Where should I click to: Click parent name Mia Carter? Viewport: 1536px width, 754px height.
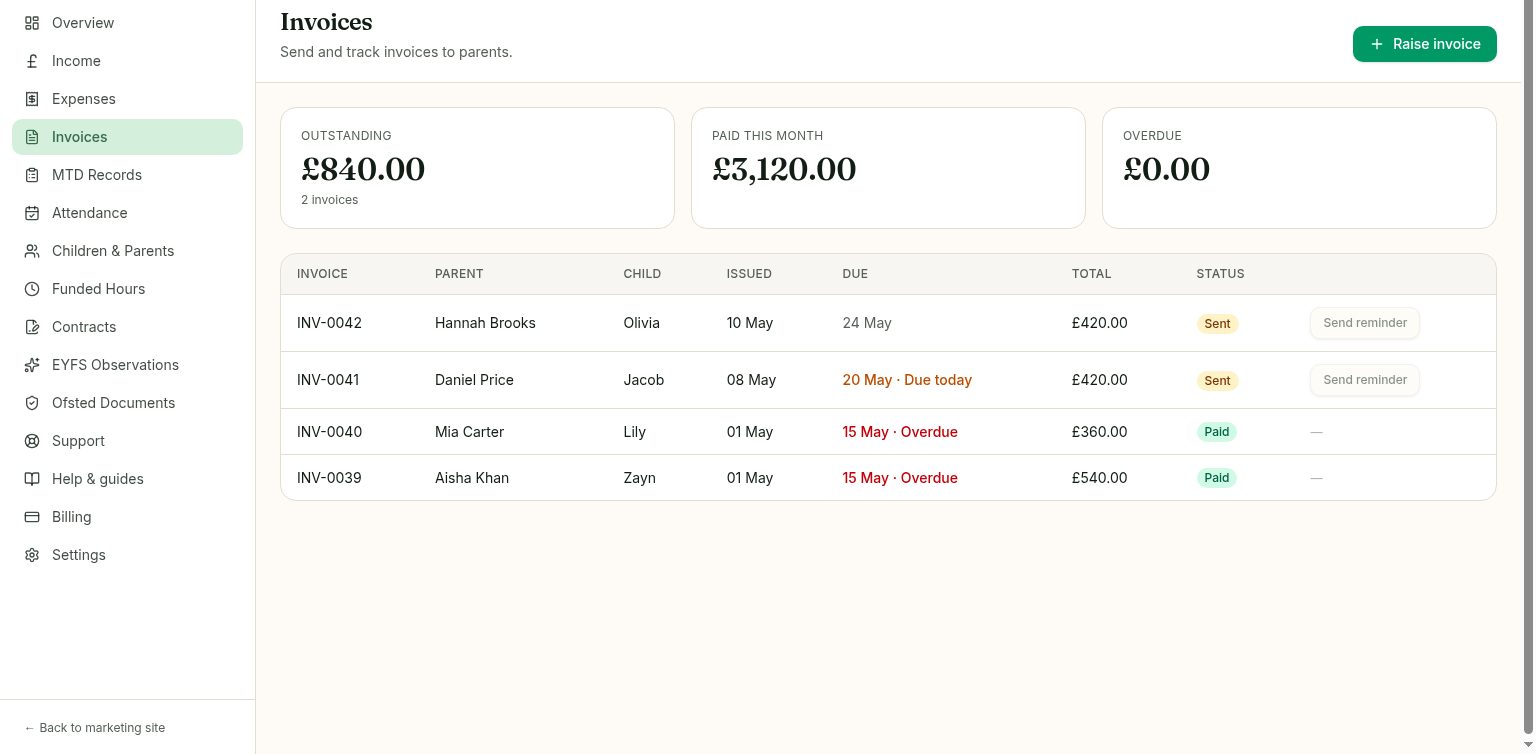469,432
